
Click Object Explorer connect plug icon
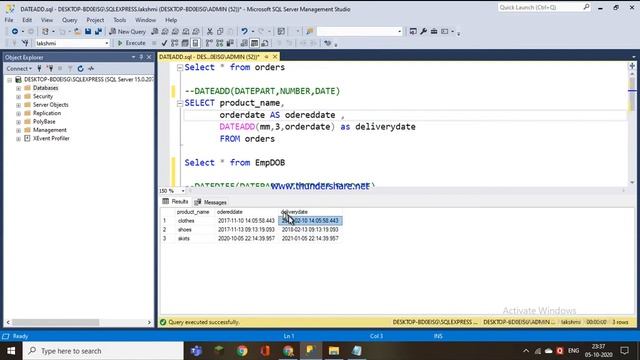tap(40, 69)
